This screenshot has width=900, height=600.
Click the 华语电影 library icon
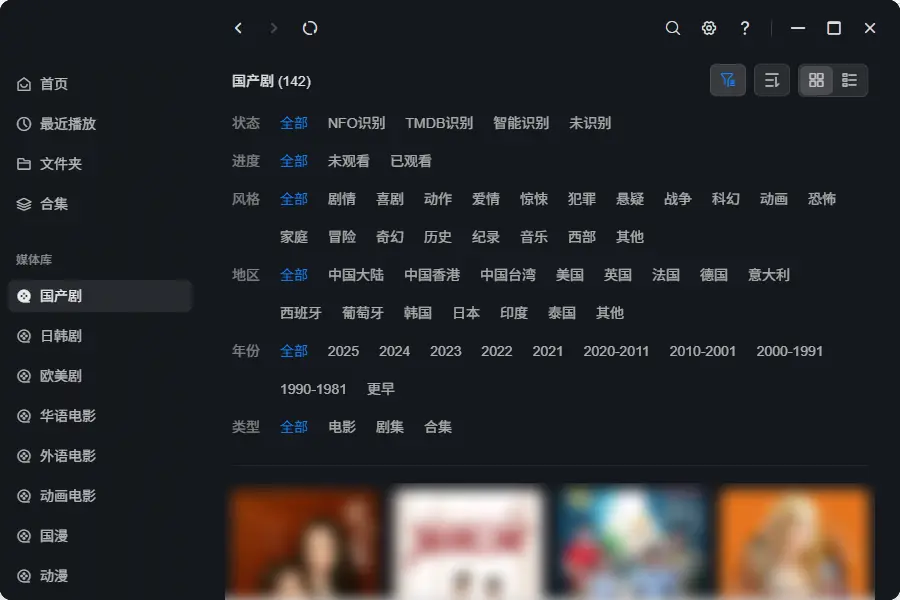click(25, 416)
